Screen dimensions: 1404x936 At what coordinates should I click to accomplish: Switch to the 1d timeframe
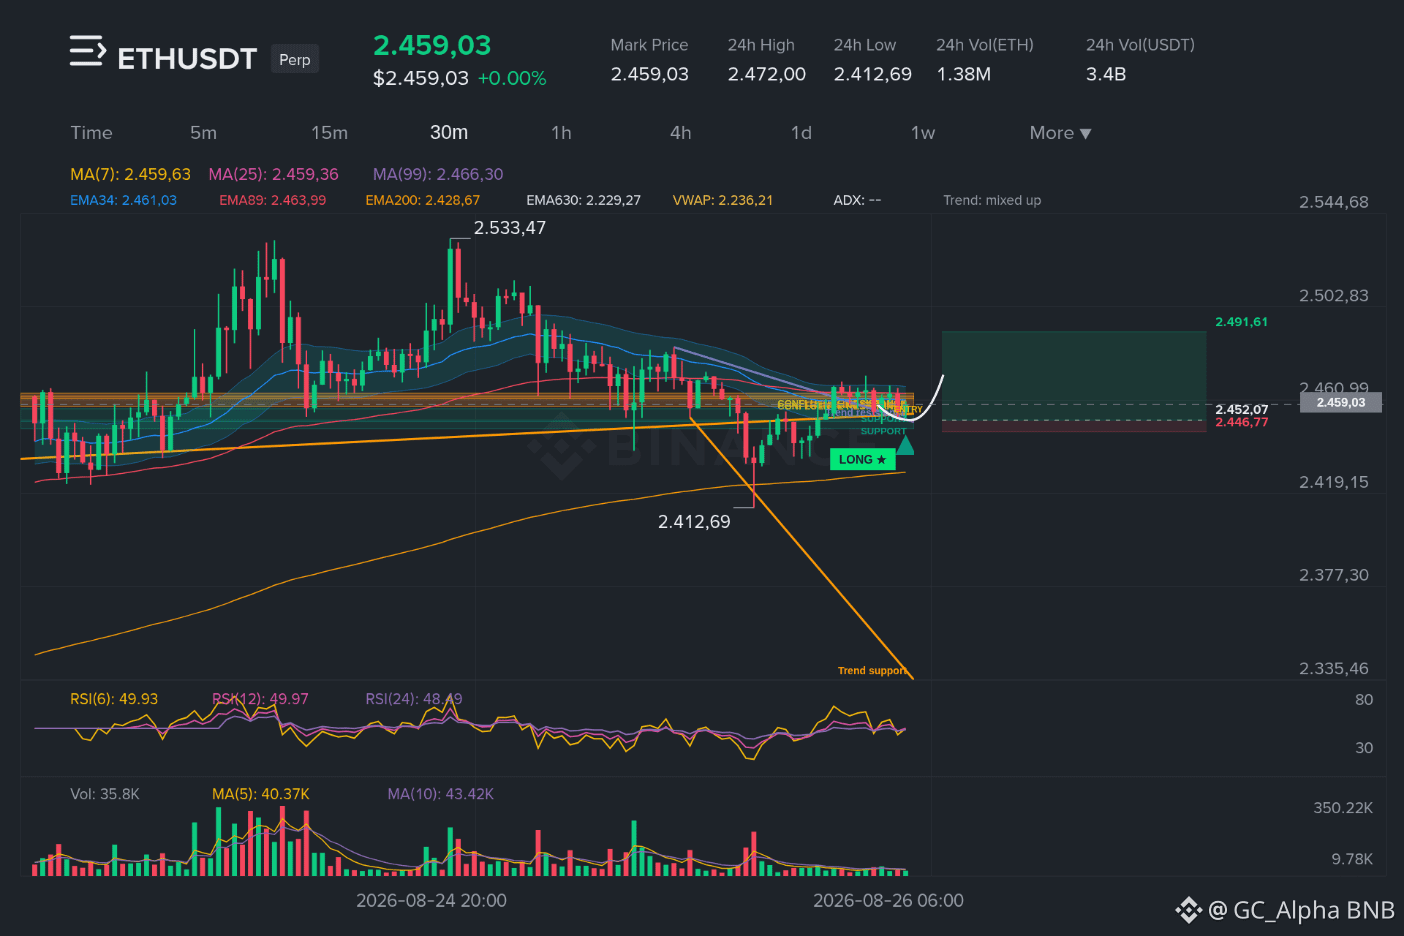801,133
